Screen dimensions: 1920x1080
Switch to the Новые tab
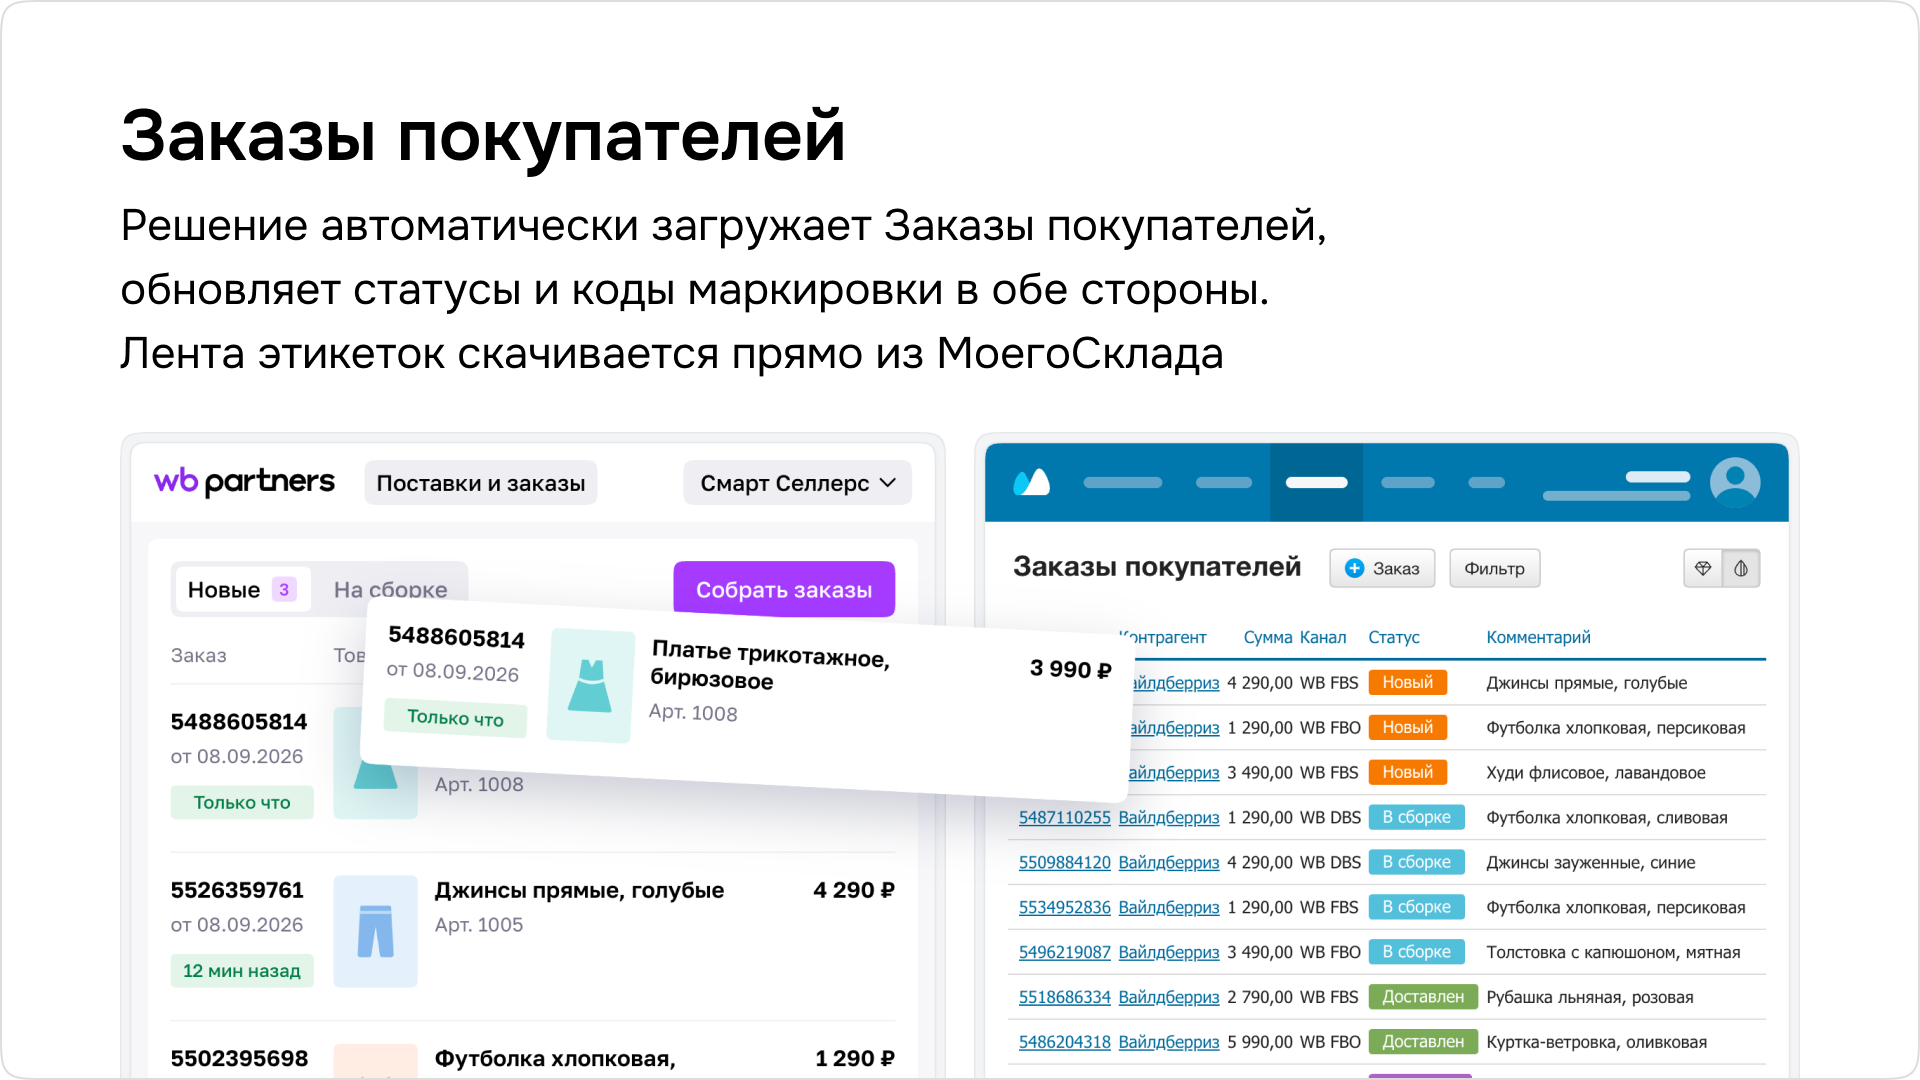pos(242,589)
